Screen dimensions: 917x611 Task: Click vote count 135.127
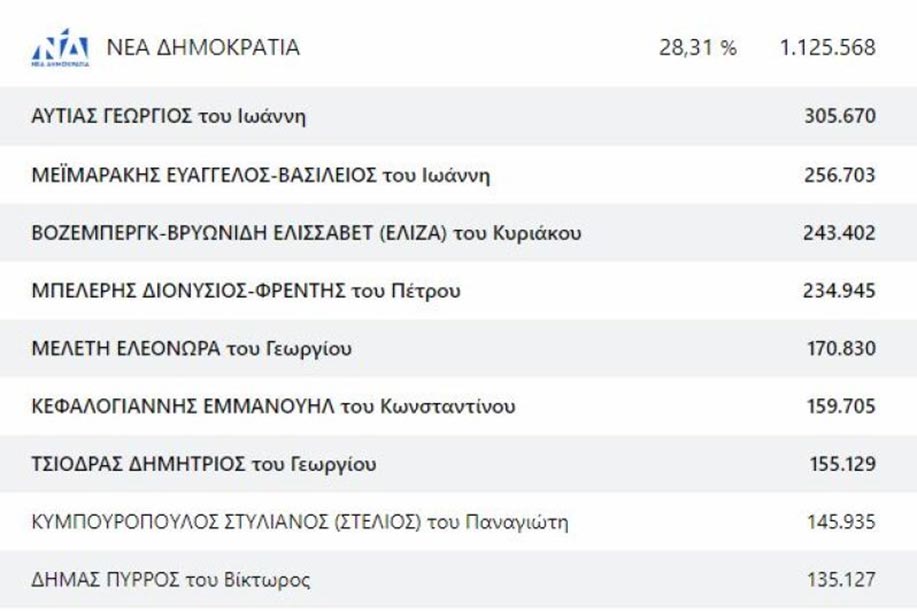pyautogui.click(x=842, y=579)
